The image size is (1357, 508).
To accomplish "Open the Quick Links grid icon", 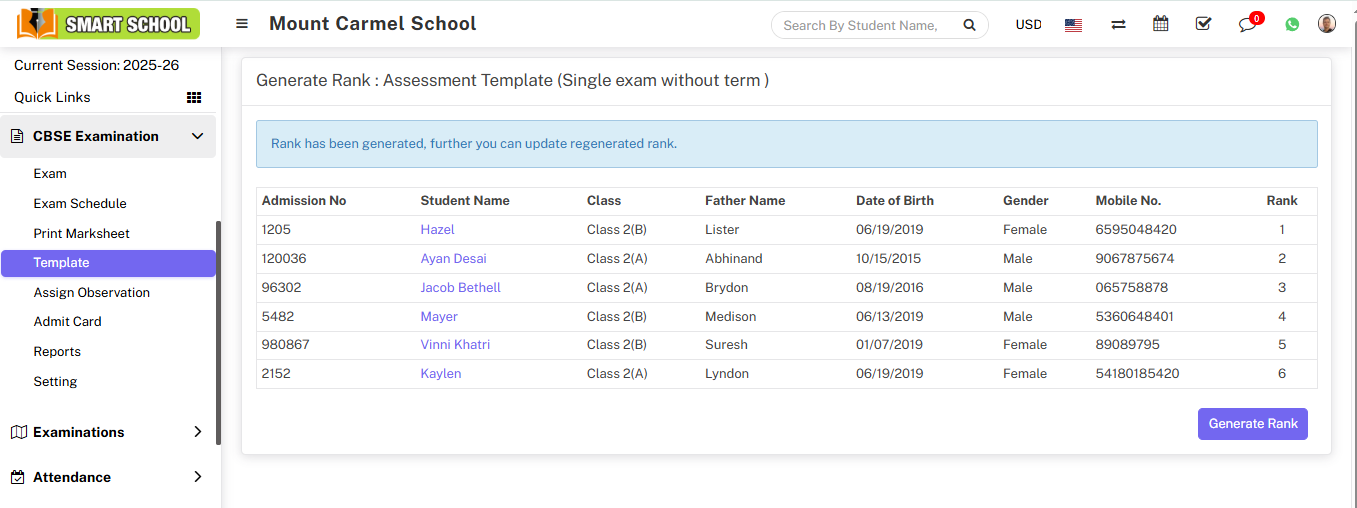I will (x=194, y=97).
